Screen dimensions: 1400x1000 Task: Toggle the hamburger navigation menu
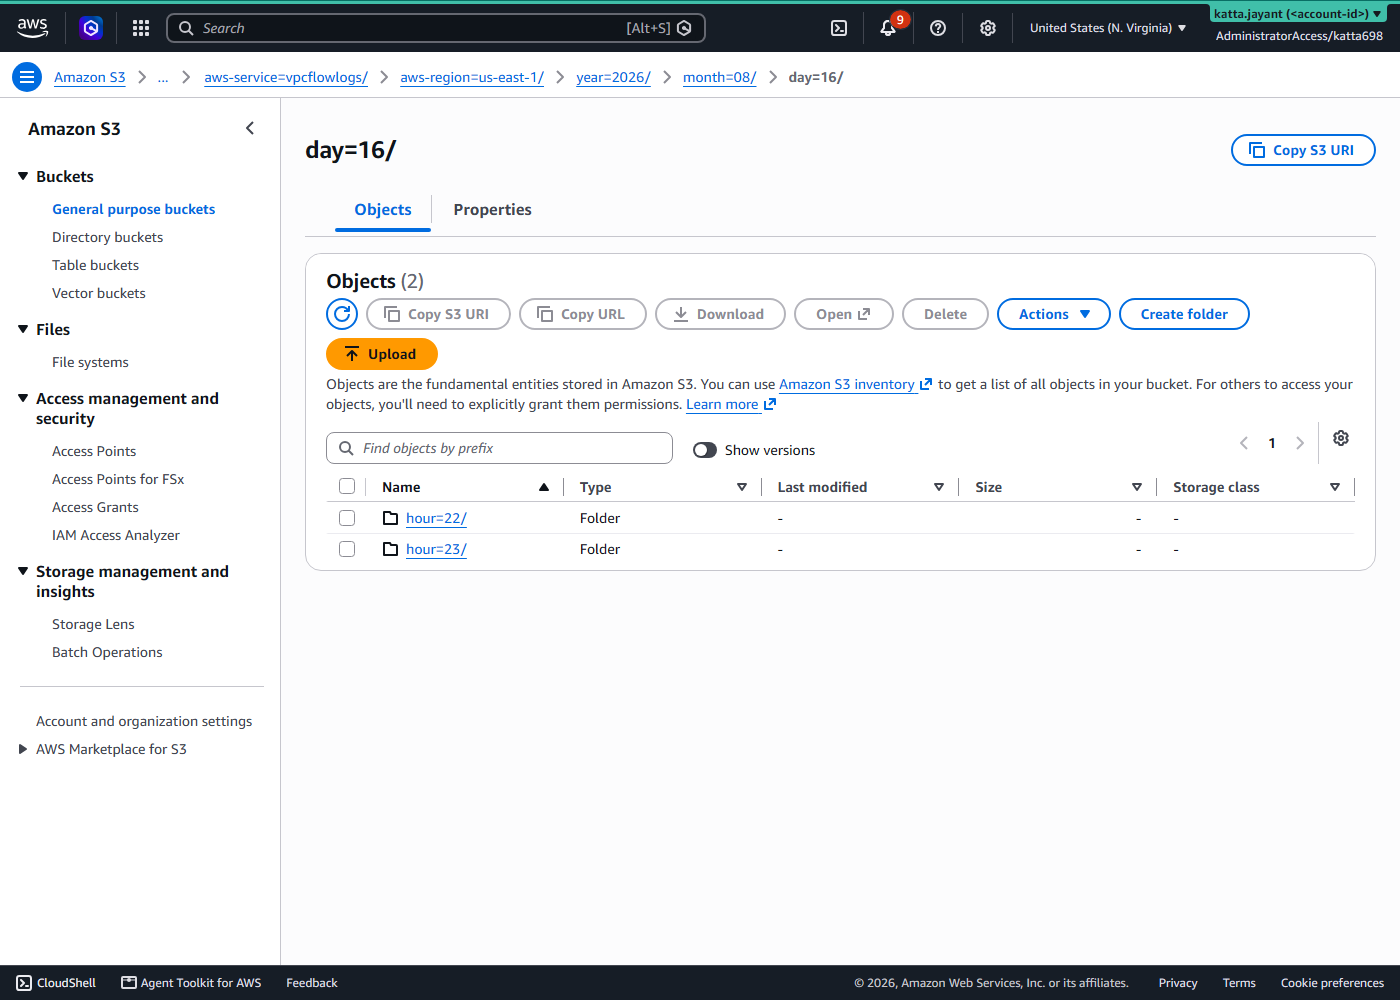[x=27, y=77]
